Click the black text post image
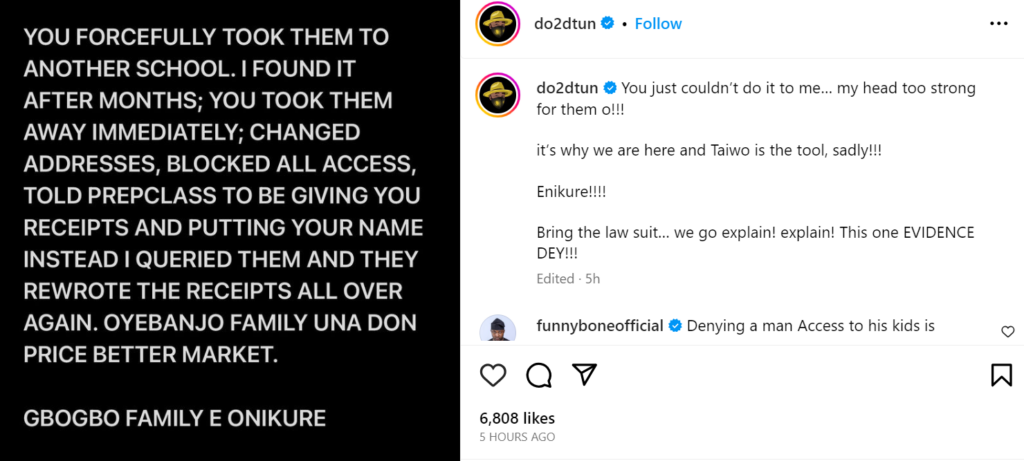The image size is (1024, 461). (229, 230)
